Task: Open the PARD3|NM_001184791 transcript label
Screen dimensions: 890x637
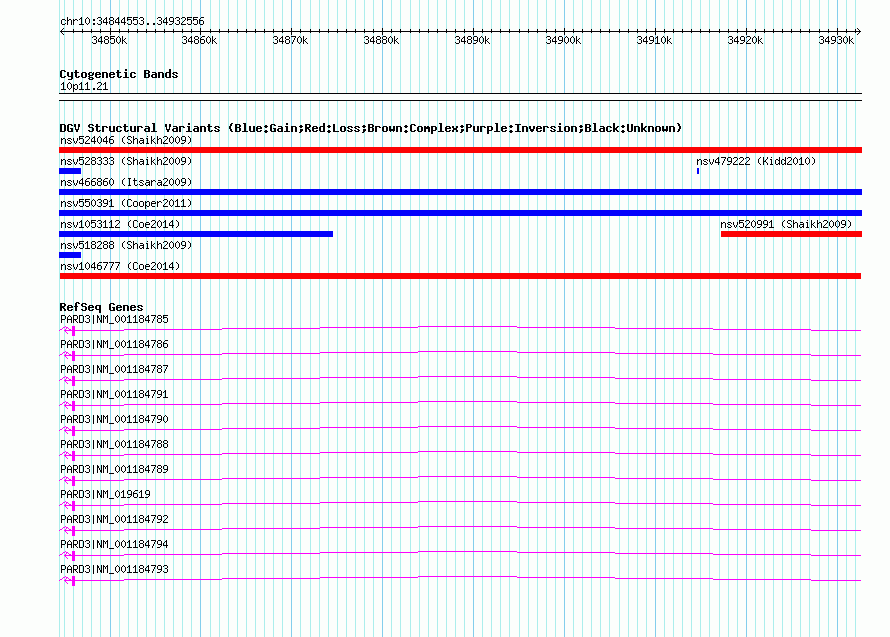Action: (114, 395)
